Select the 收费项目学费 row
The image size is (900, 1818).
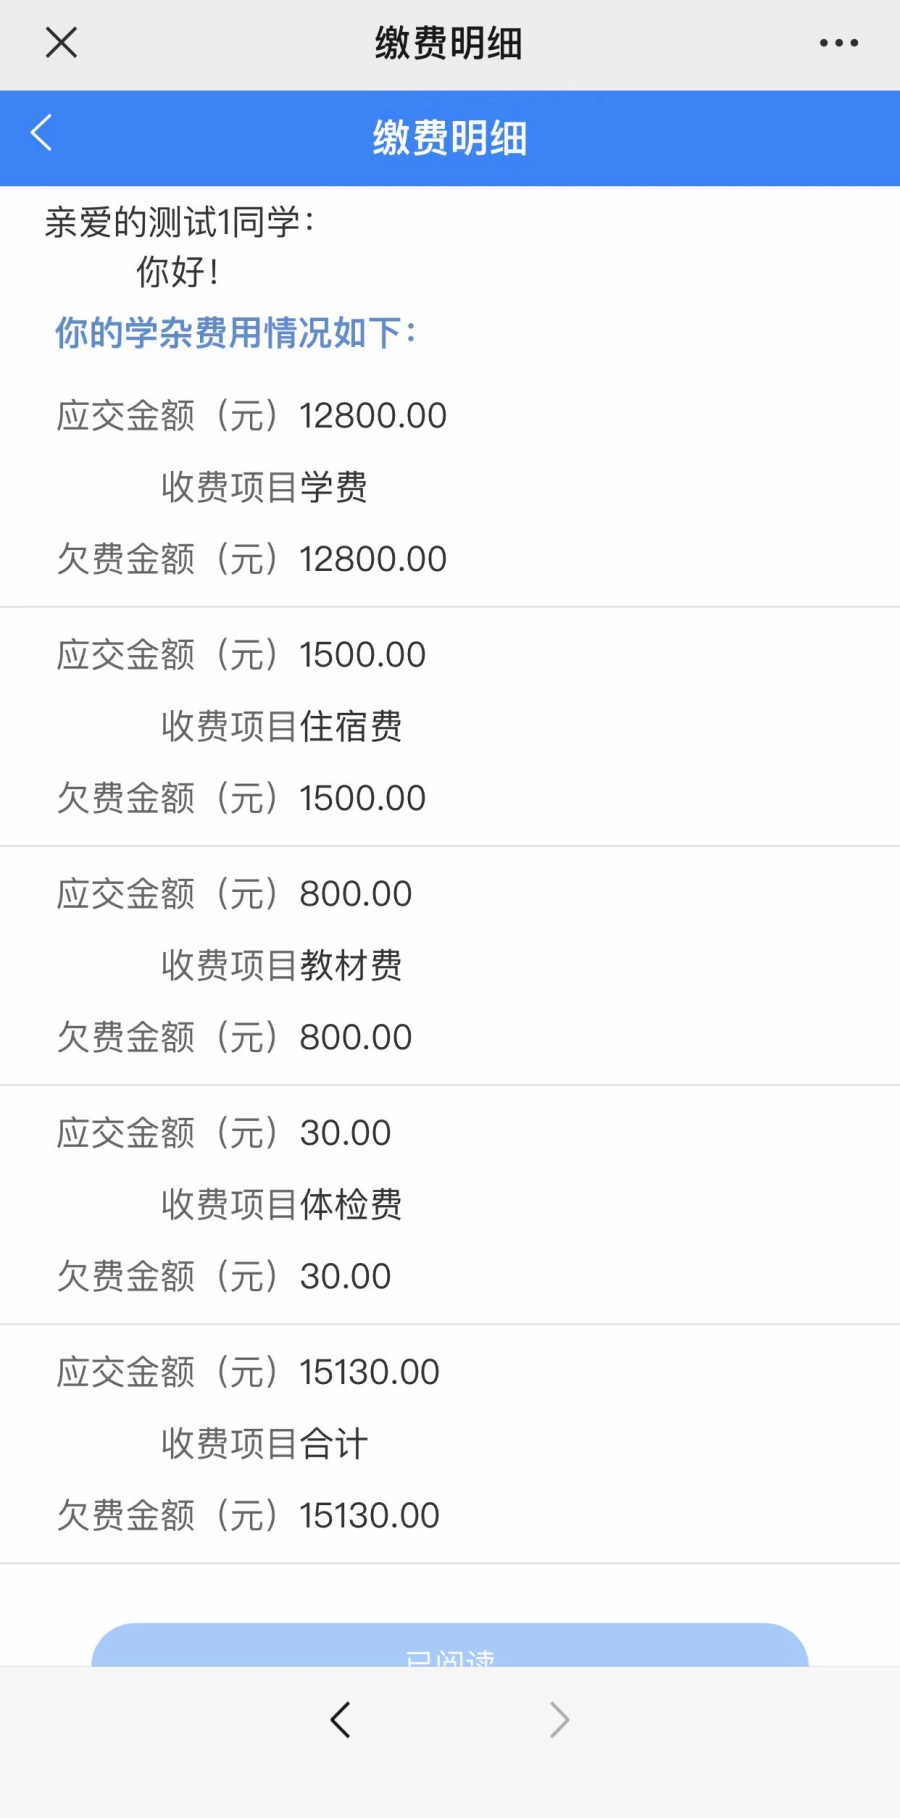(264, 487)
